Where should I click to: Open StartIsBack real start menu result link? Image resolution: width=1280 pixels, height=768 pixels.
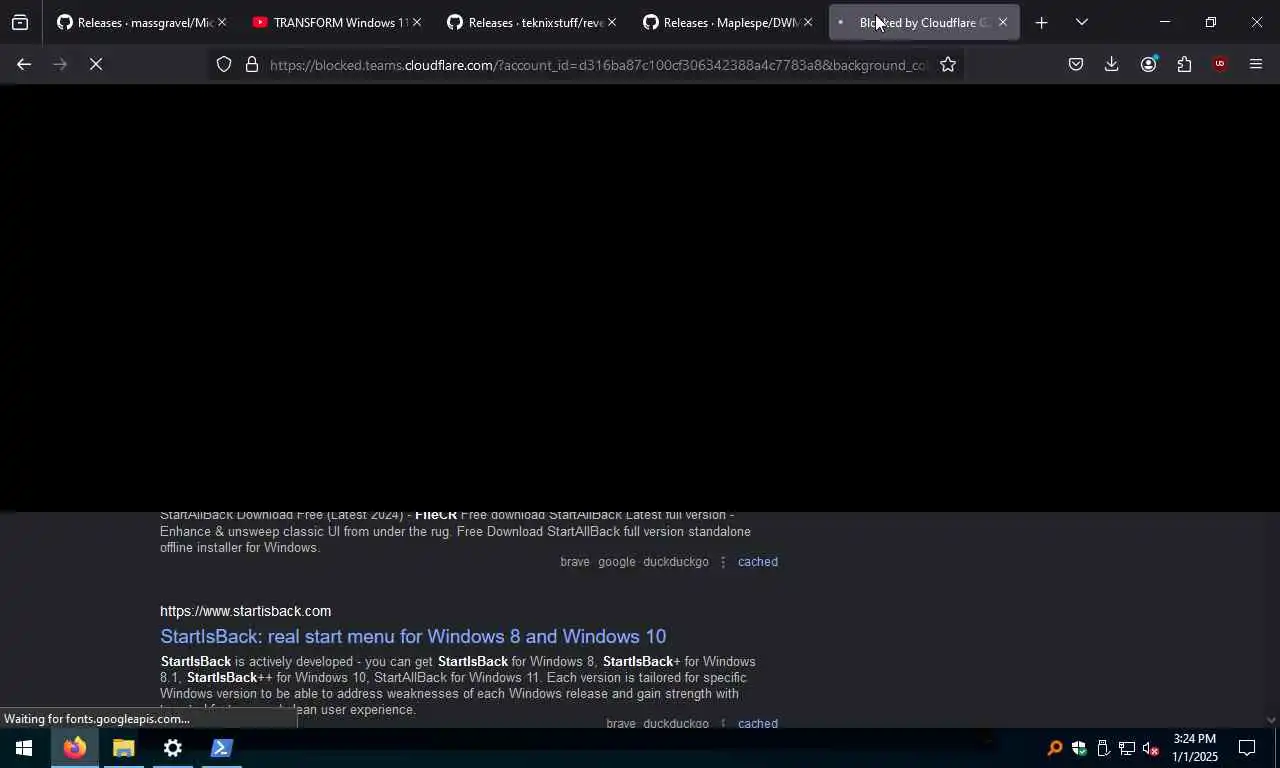tap(413, 636)
